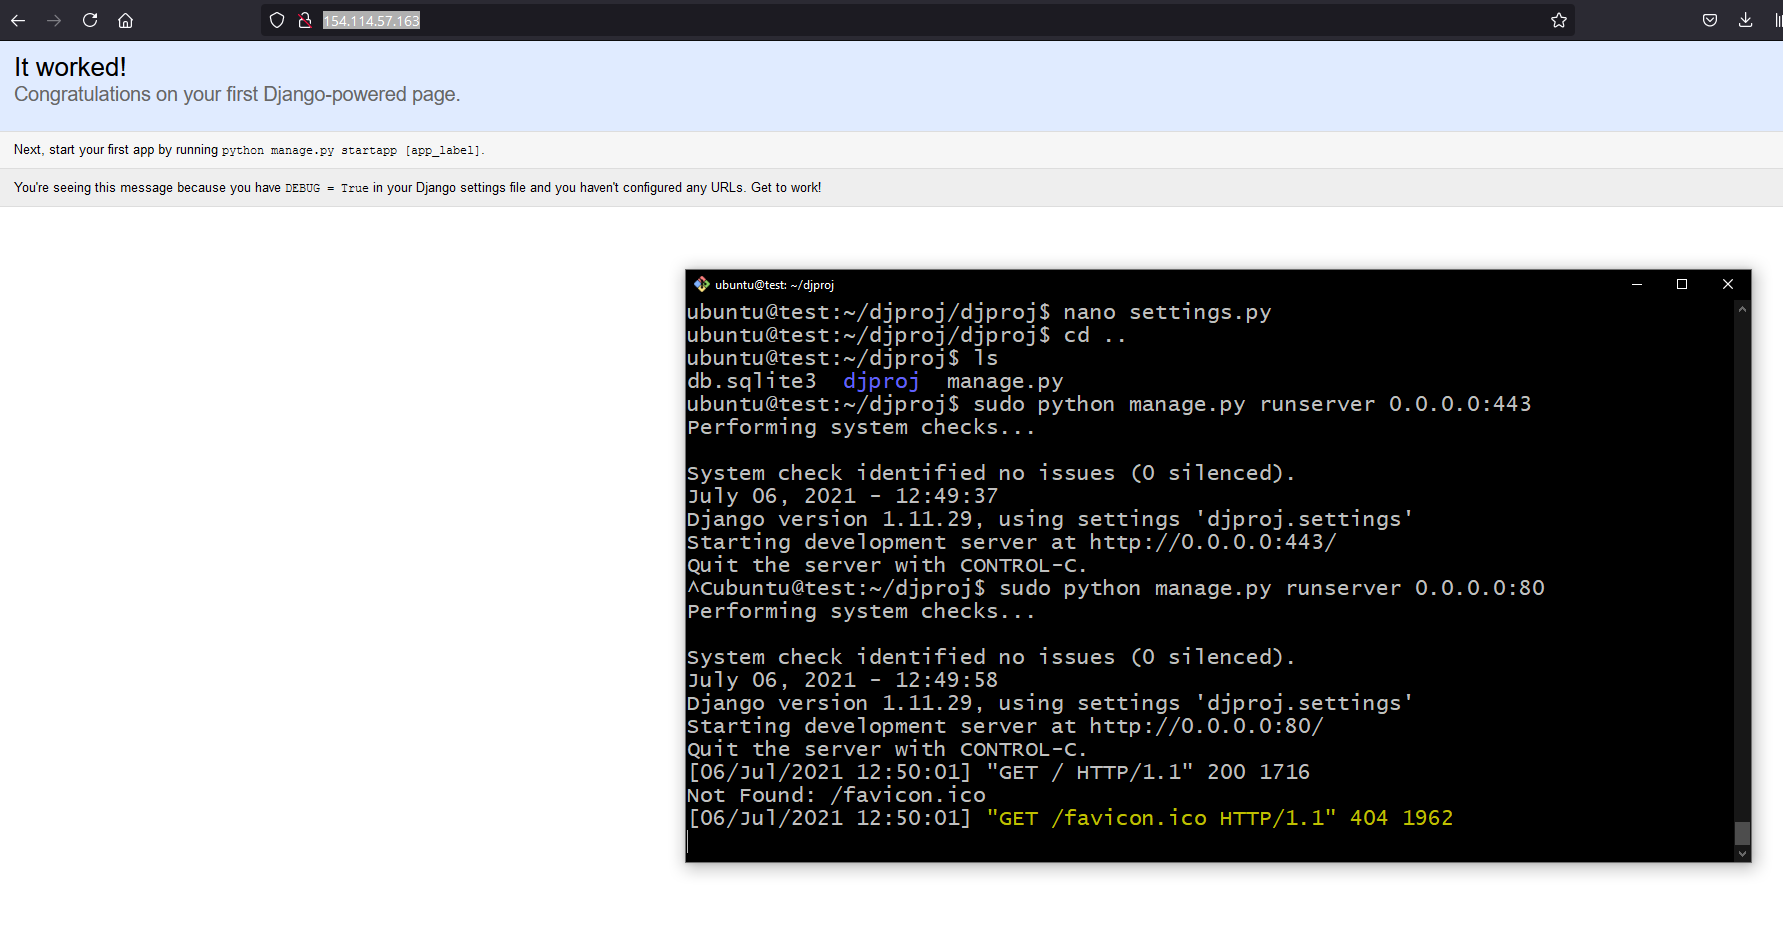1783x936 pixels.
Task: Click the browser forward arrow
Action: coord(54,20)
